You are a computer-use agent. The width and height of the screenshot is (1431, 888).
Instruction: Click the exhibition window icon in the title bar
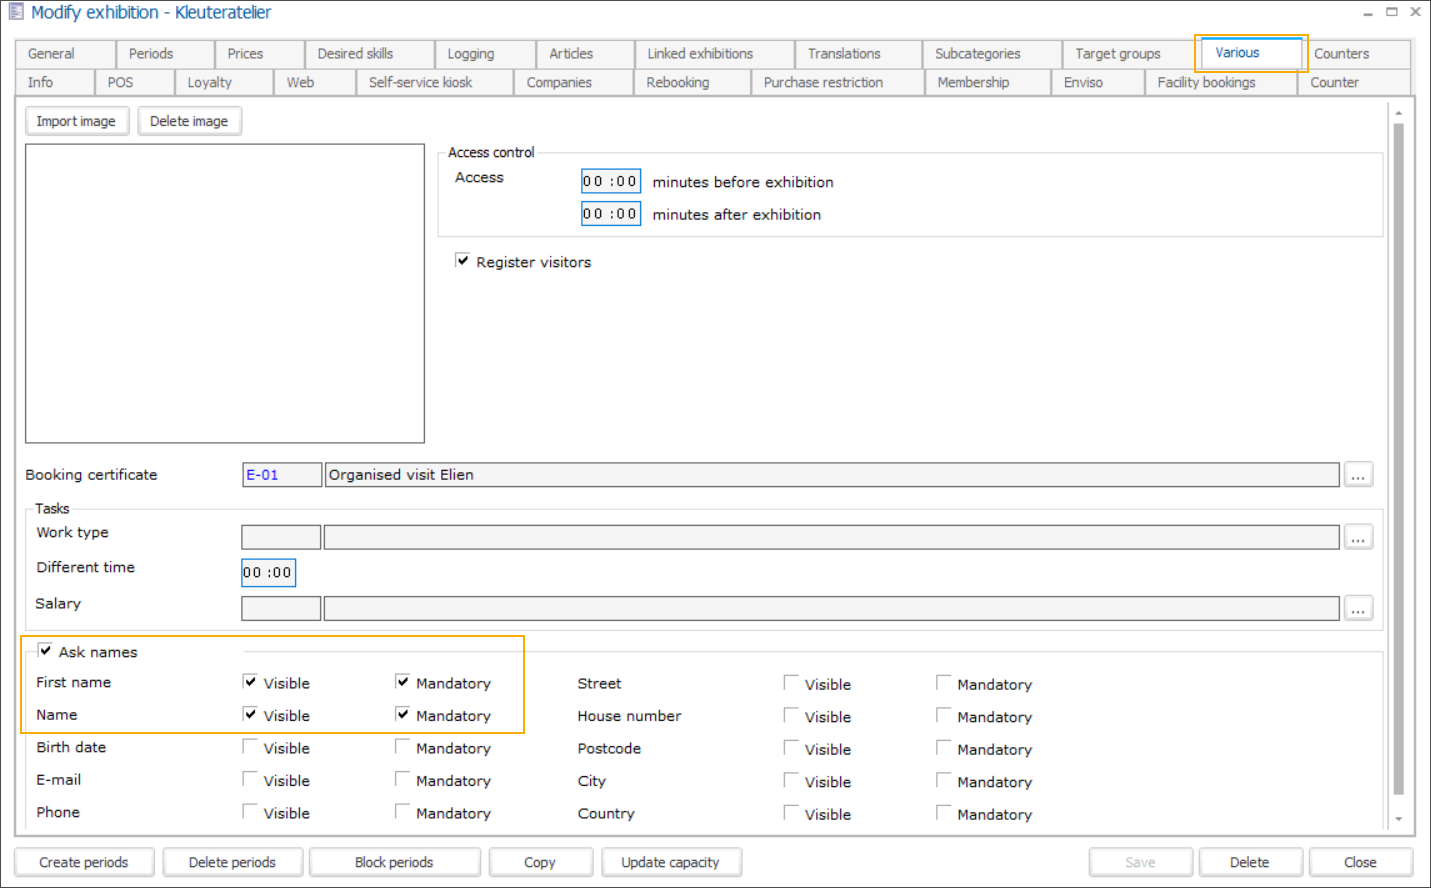point(15,12)
